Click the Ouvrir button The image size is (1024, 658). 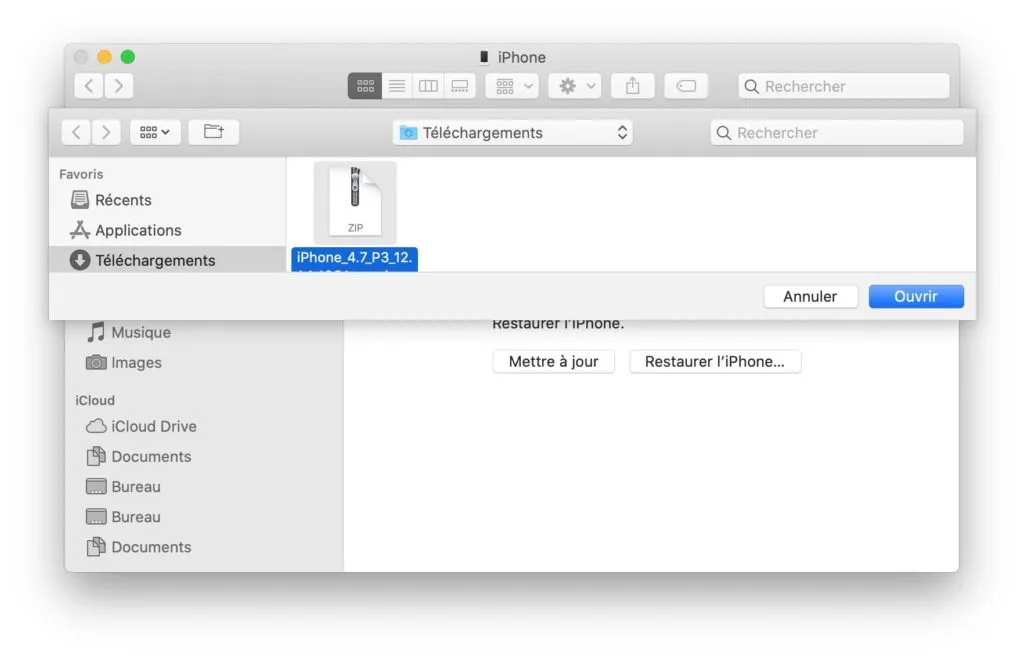click(x=916, y=296)
